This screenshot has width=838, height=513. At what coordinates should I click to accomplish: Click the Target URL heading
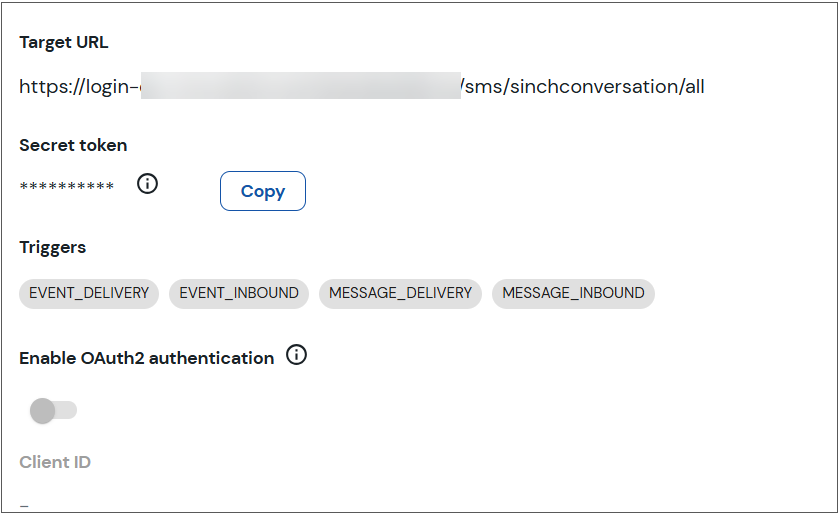coord(64,42)
